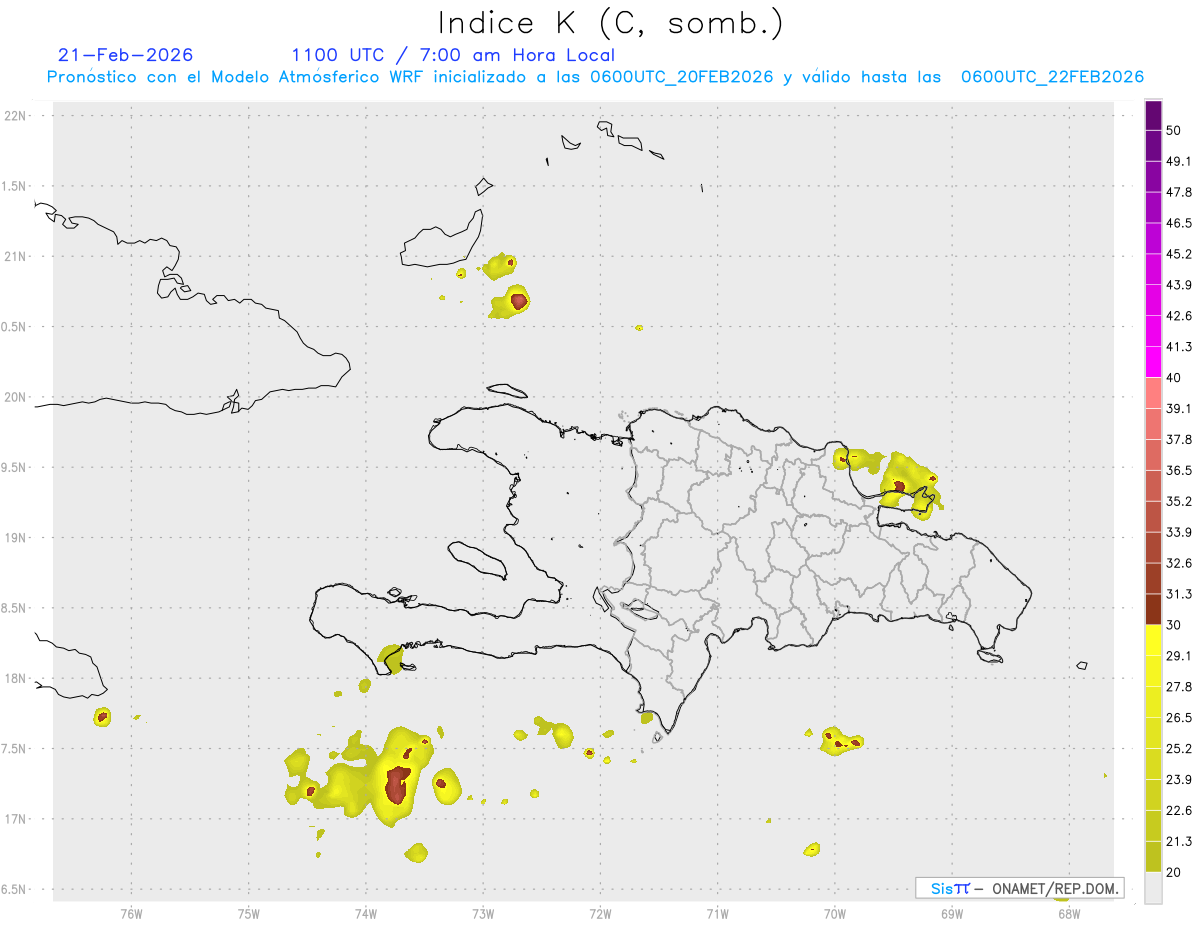Image resolution: width=1200 pixels, height=927 pixels.
Task: Click the "73W" longitude label
Action: (x=483, y=912)
